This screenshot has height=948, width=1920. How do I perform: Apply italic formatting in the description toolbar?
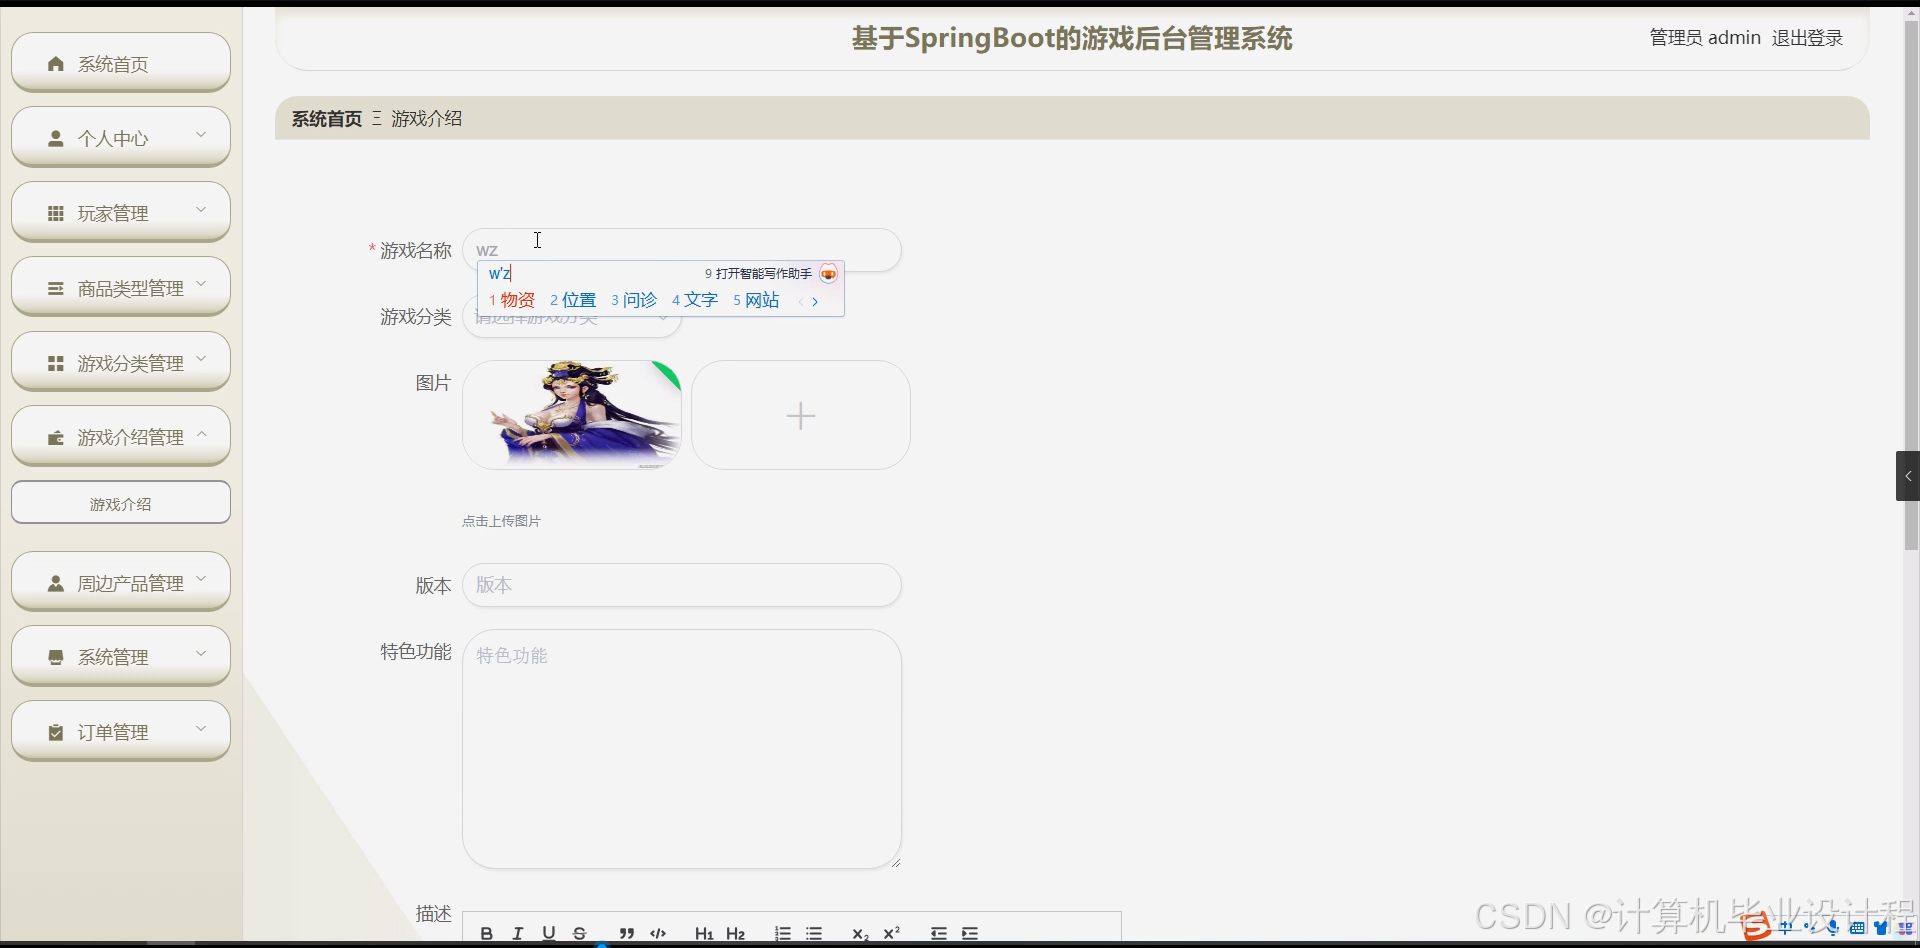[x=518, y=932]
